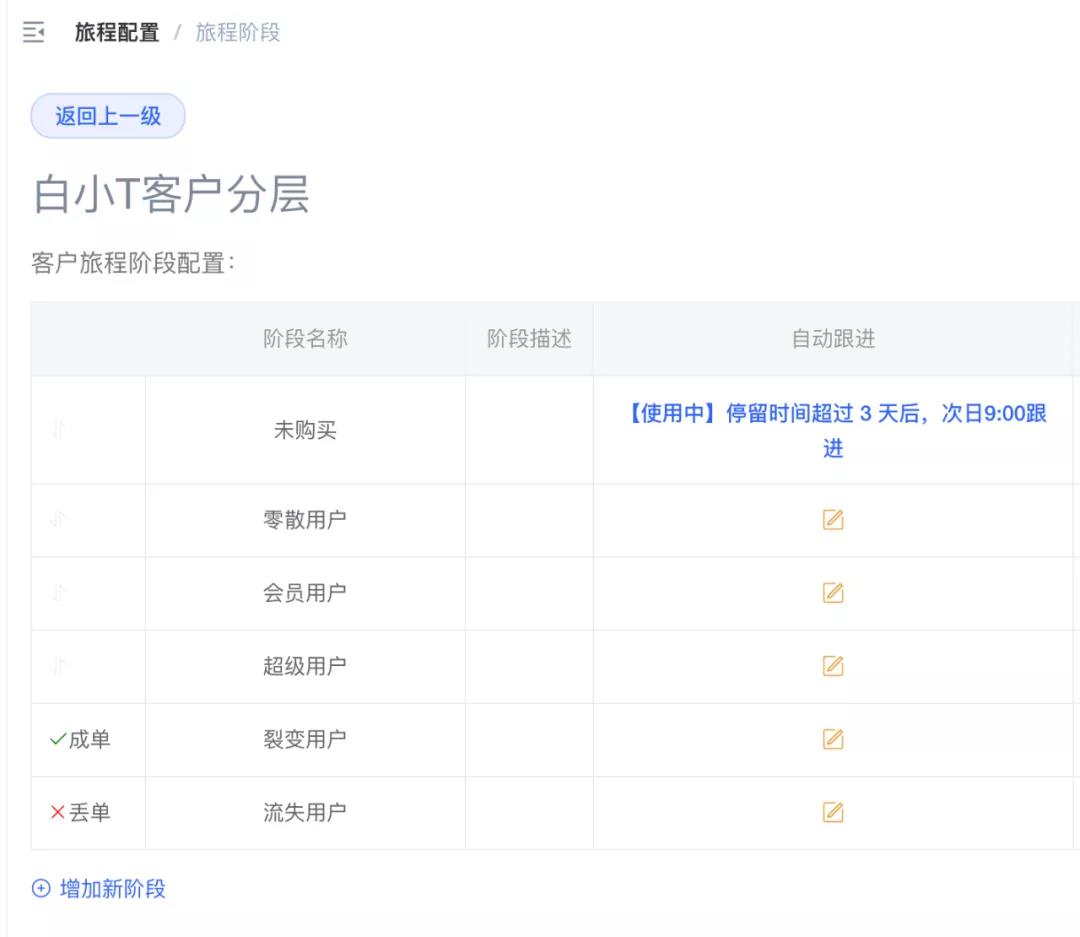Click the 自动跟进 column header
Screen dimensions: 1080x937
833,339
